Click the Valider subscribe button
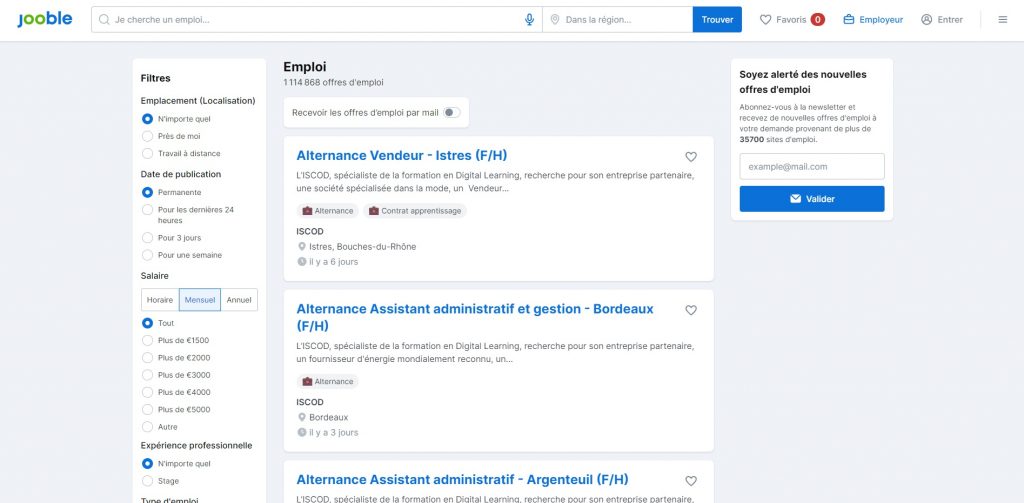 click(812, 199)
